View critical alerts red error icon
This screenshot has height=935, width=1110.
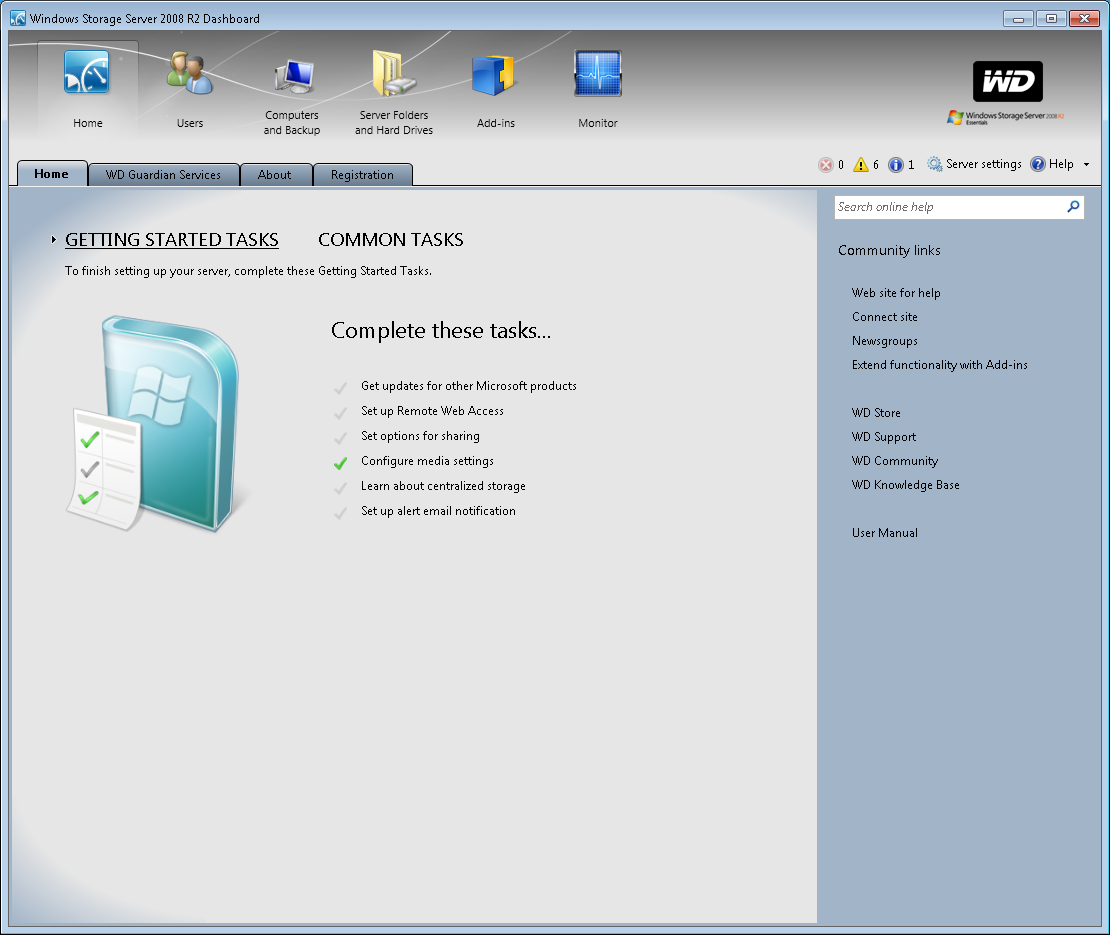(x=825, y=164)
